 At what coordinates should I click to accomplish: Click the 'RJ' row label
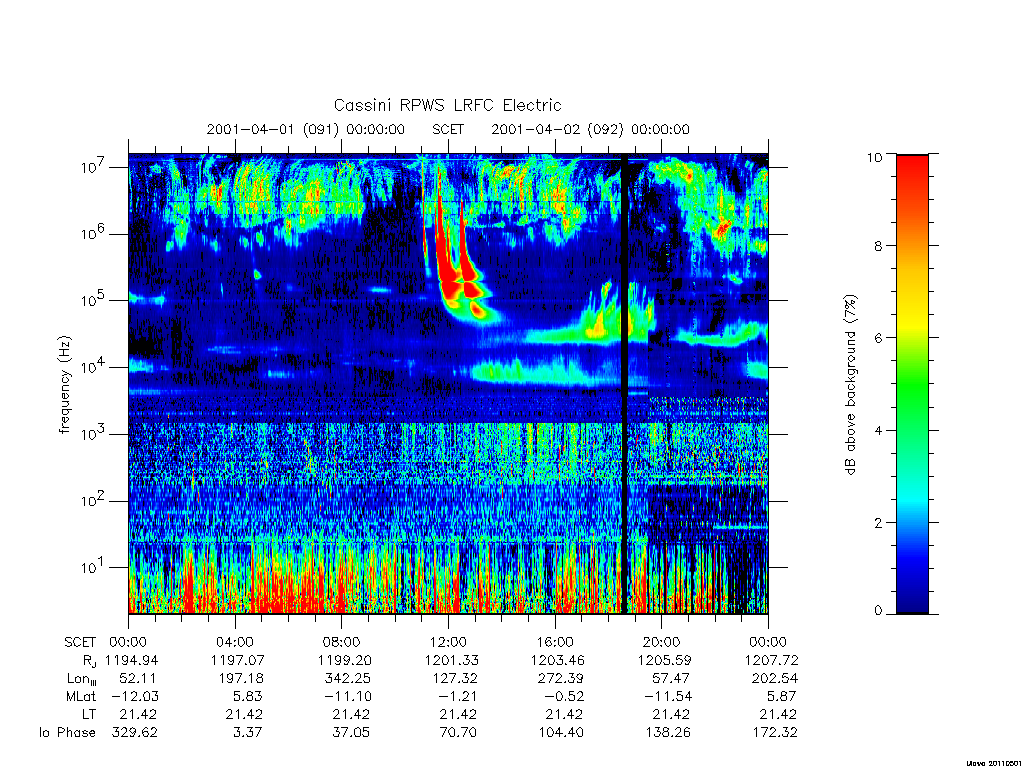click(x=89, y=660)
